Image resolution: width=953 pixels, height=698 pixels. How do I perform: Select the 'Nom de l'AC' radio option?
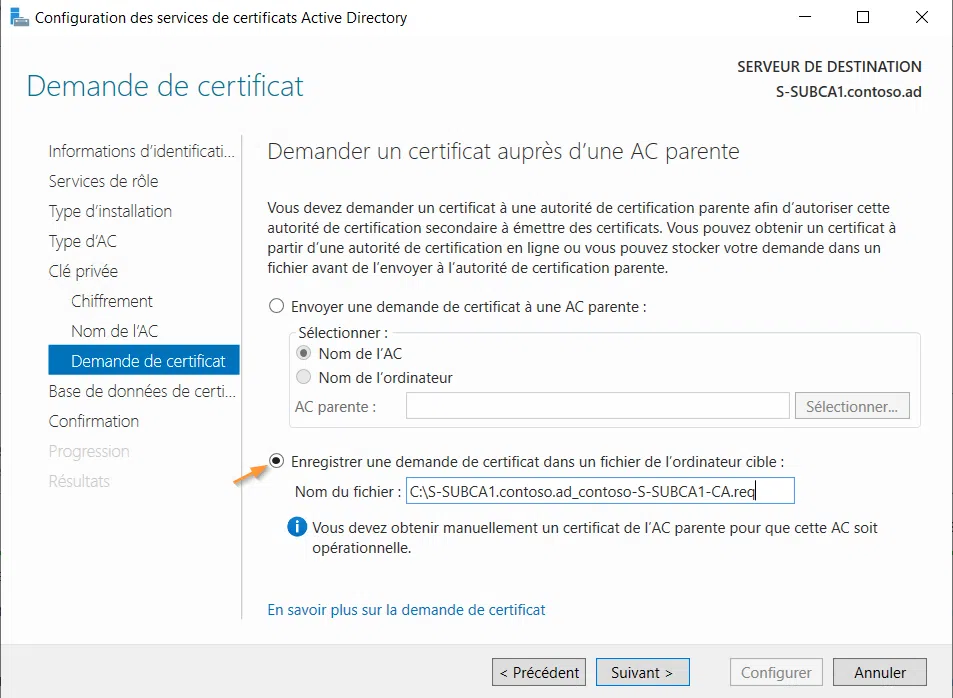[x=302, y=355]
